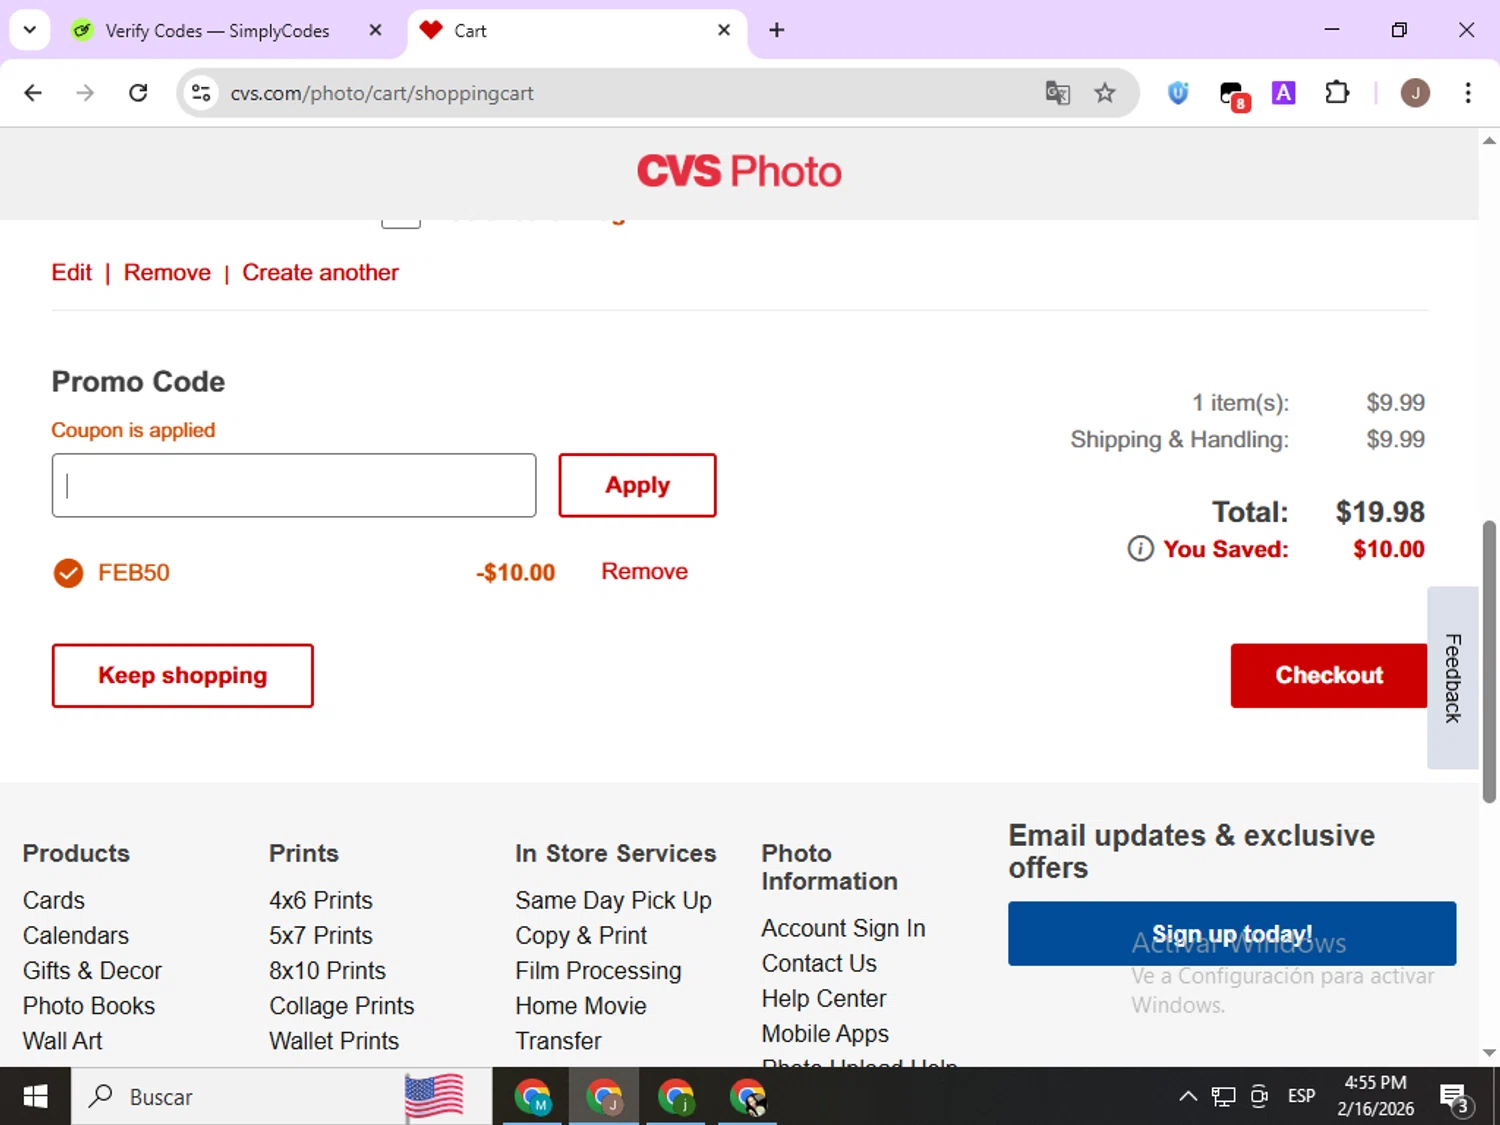This screenshot has height=1125, width=1500.
Task: Click the You Saved info icon
Action: [x=1140, y=549]
